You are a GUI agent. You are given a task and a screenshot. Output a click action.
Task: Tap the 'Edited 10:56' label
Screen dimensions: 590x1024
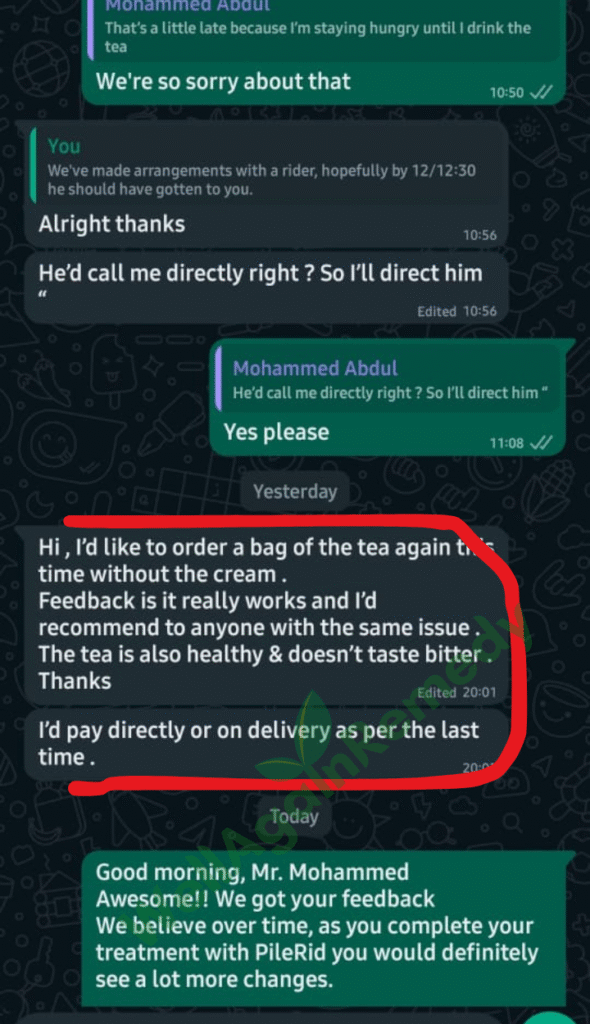457,312
